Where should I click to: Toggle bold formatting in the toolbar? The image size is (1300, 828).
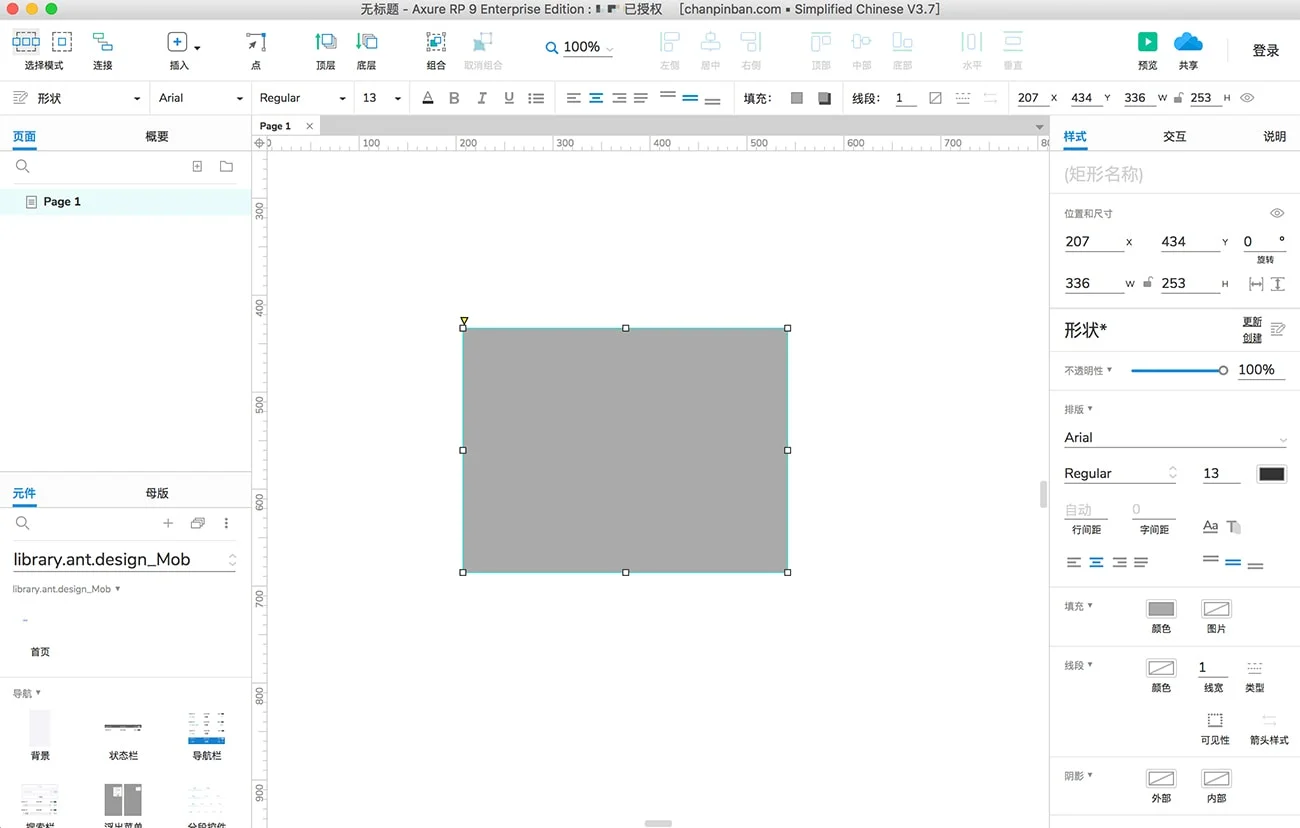(x=454, y=98)
